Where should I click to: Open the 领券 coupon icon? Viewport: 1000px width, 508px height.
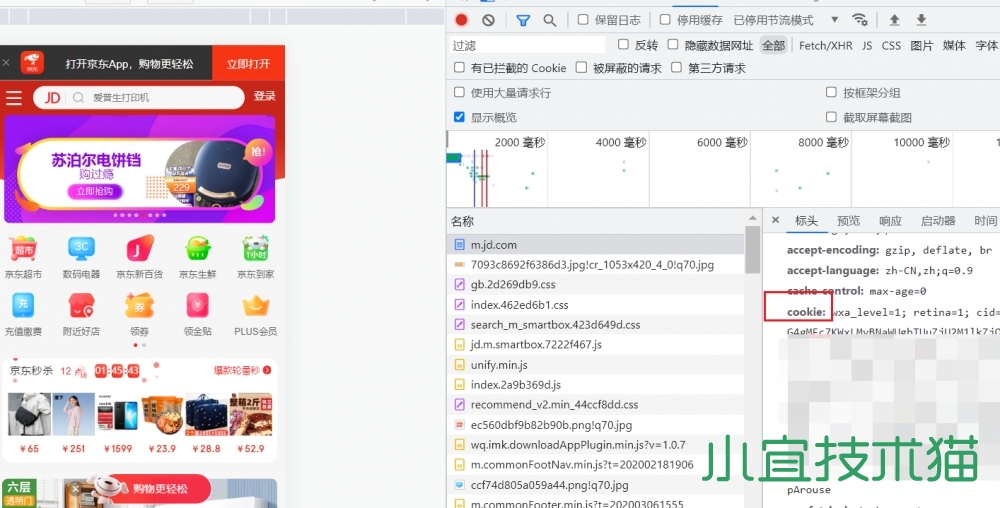pos(139,306)
